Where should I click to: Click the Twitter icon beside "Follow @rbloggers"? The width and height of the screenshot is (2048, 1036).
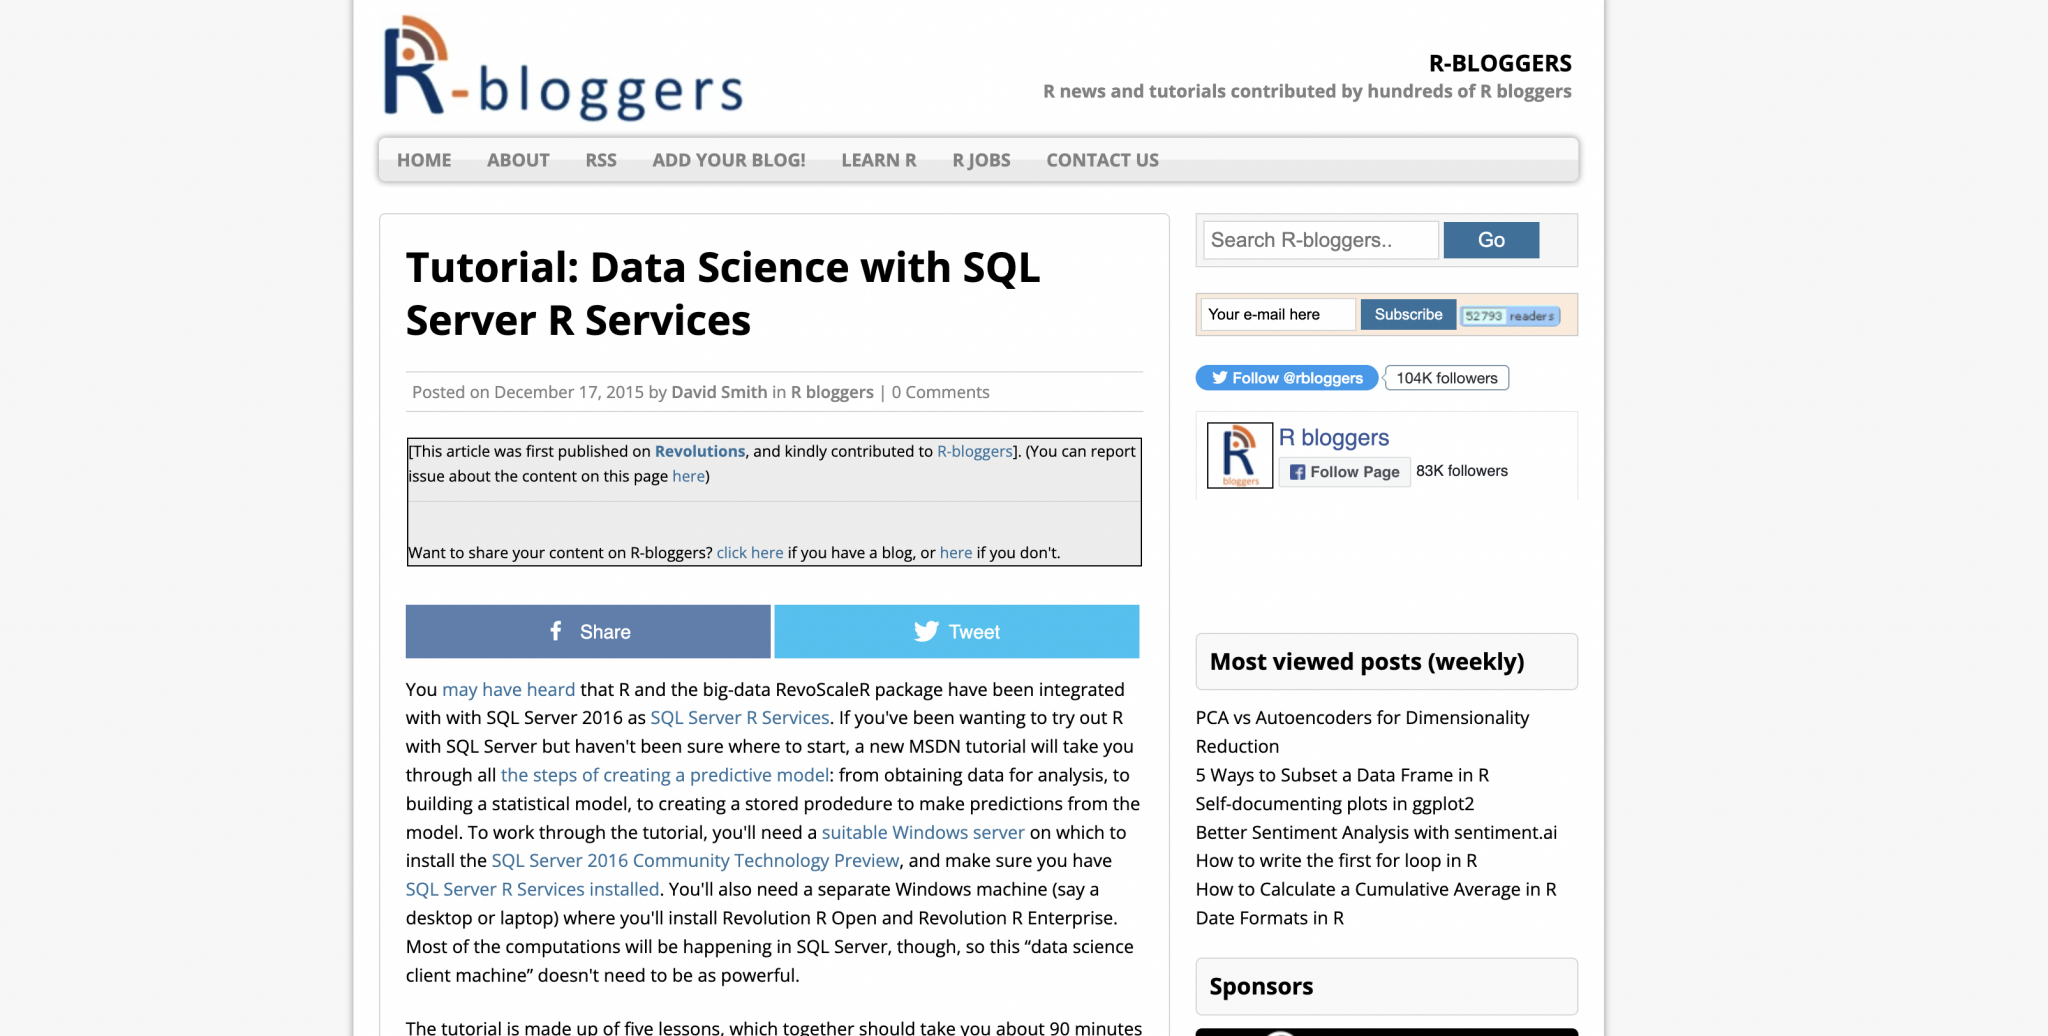tap(1221, 377)
